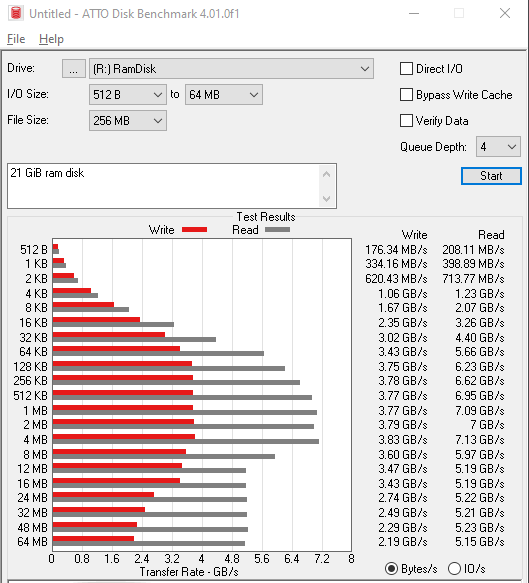Image resolution: width=529 pixels, height=583 pixels.
Task: Open the File menu
Action: (16, 39)
